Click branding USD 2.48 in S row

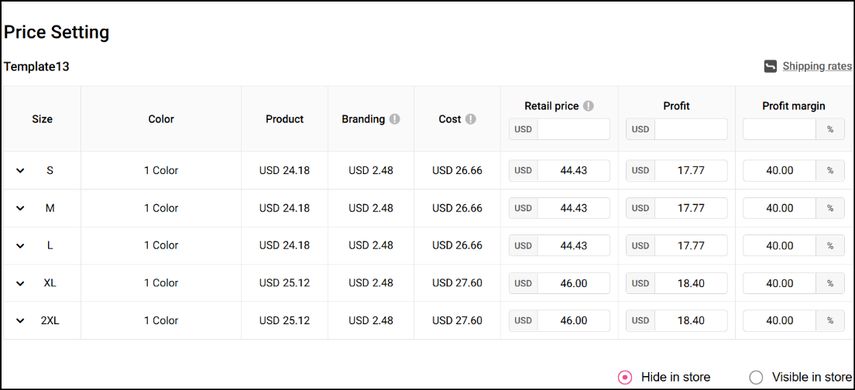(x=371, y=171)
